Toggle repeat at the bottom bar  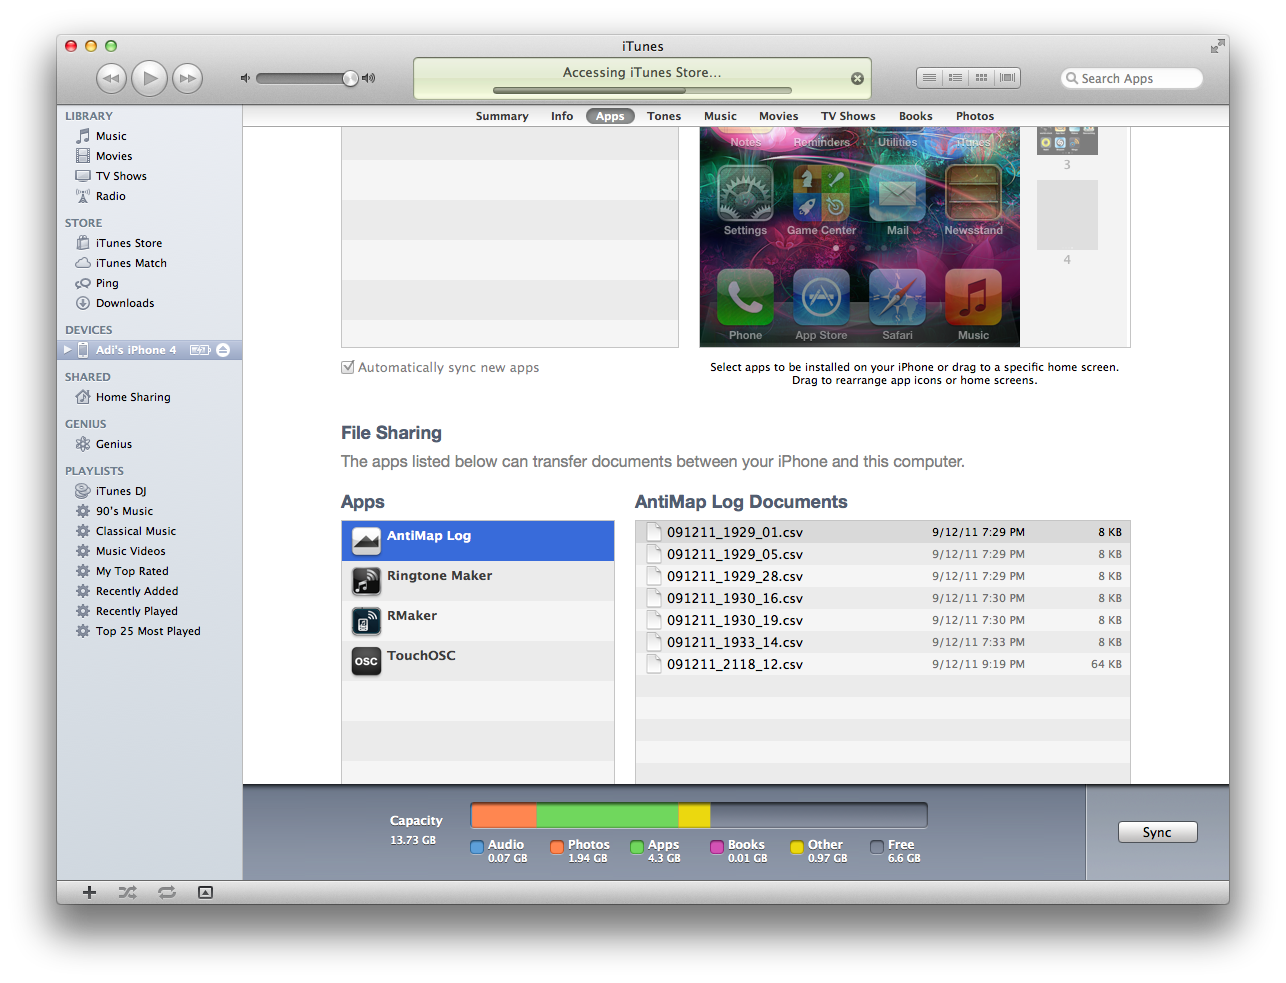(x=167, y=892)
